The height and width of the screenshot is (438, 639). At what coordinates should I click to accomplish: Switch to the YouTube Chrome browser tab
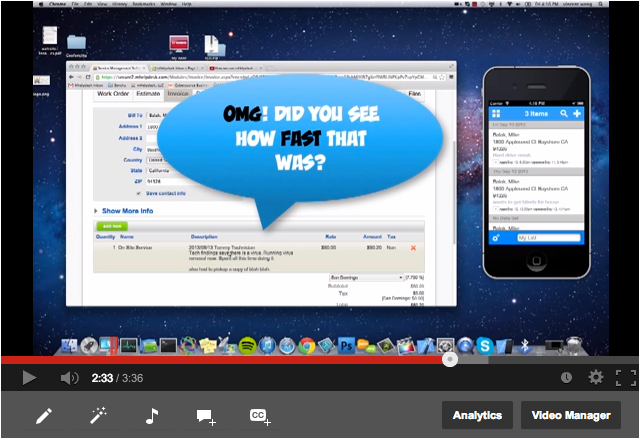point(235,68)
